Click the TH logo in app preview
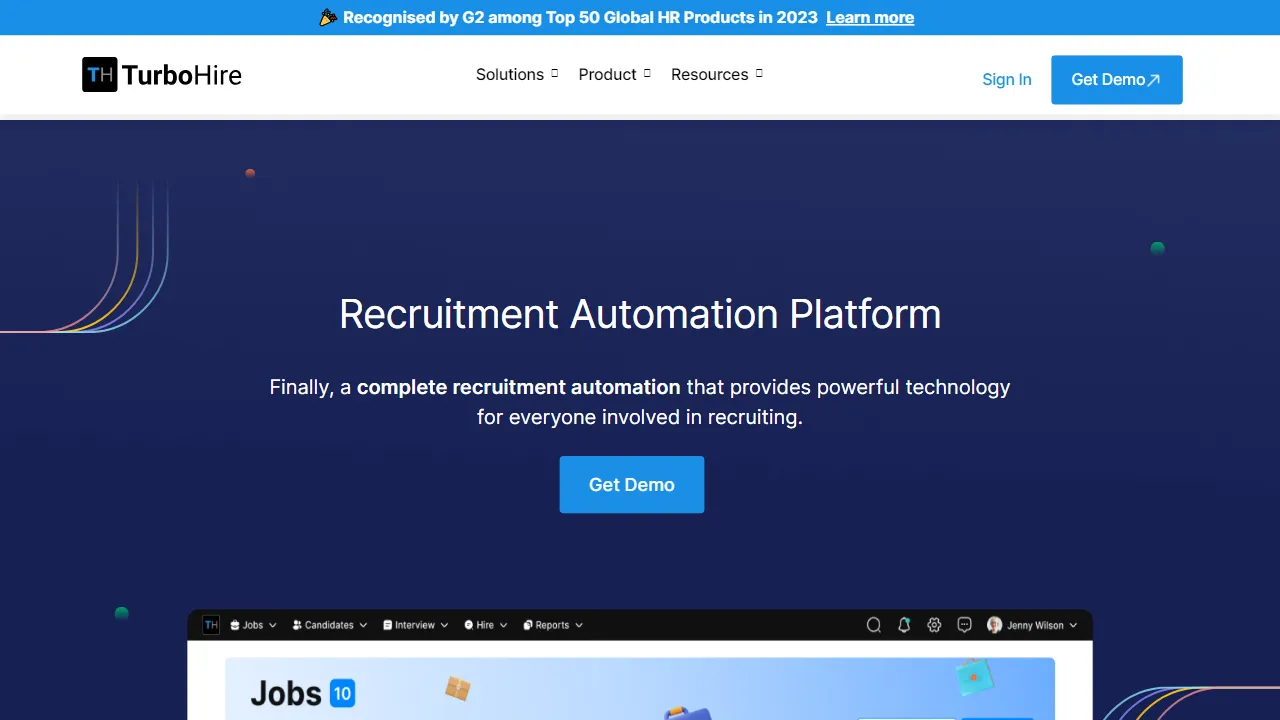 (211, 625)
